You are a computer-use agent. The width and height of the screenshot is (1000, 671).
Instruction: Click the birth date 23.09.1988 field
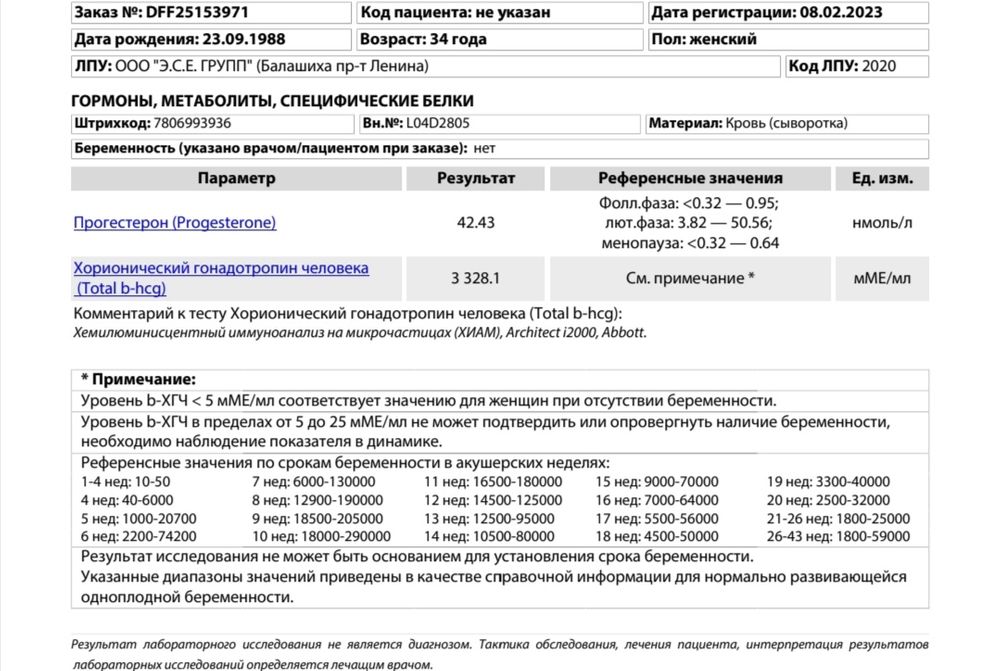(211, 40)
